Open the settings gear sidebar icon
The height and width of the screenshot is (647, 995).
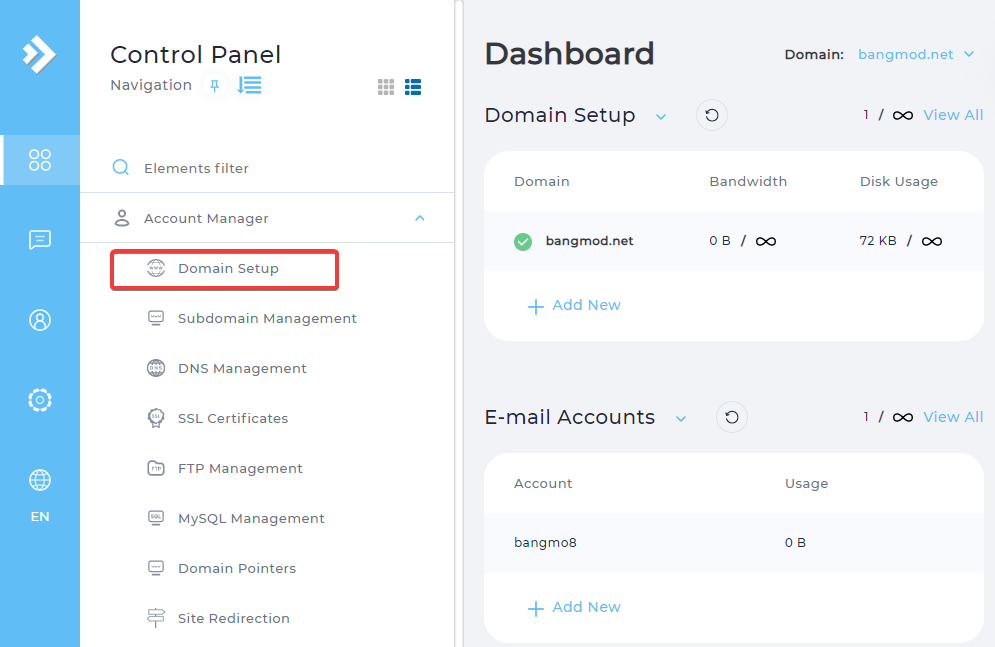40,400
